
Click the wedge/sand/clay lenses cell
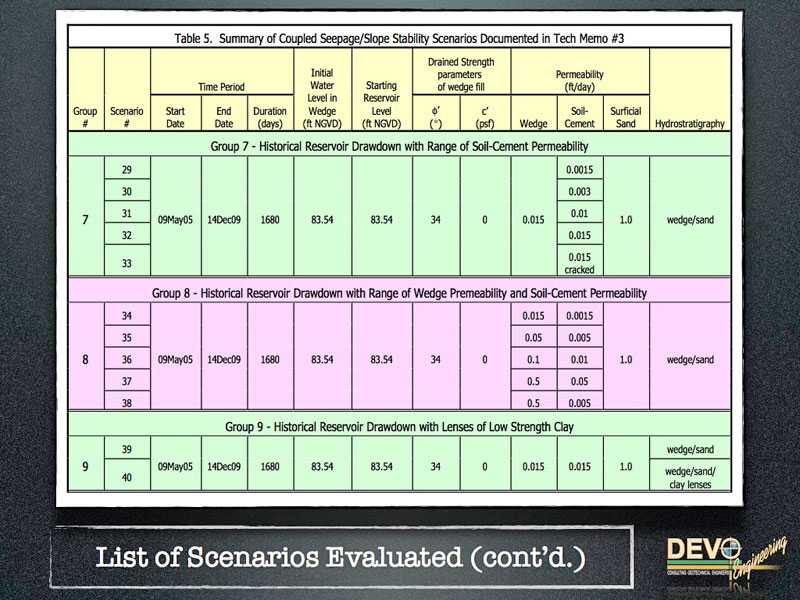click(688, 478)
